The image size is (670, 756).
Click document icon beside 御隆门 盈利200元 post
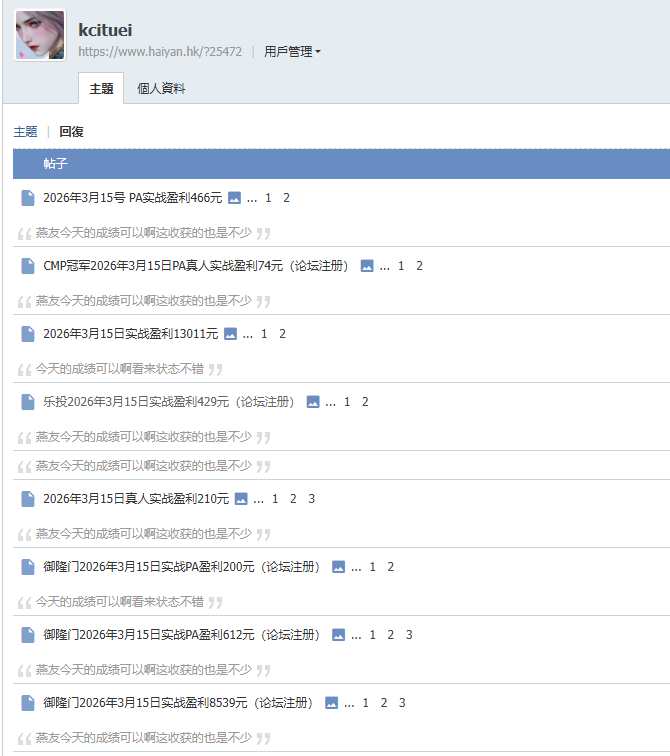coord(28,567)
